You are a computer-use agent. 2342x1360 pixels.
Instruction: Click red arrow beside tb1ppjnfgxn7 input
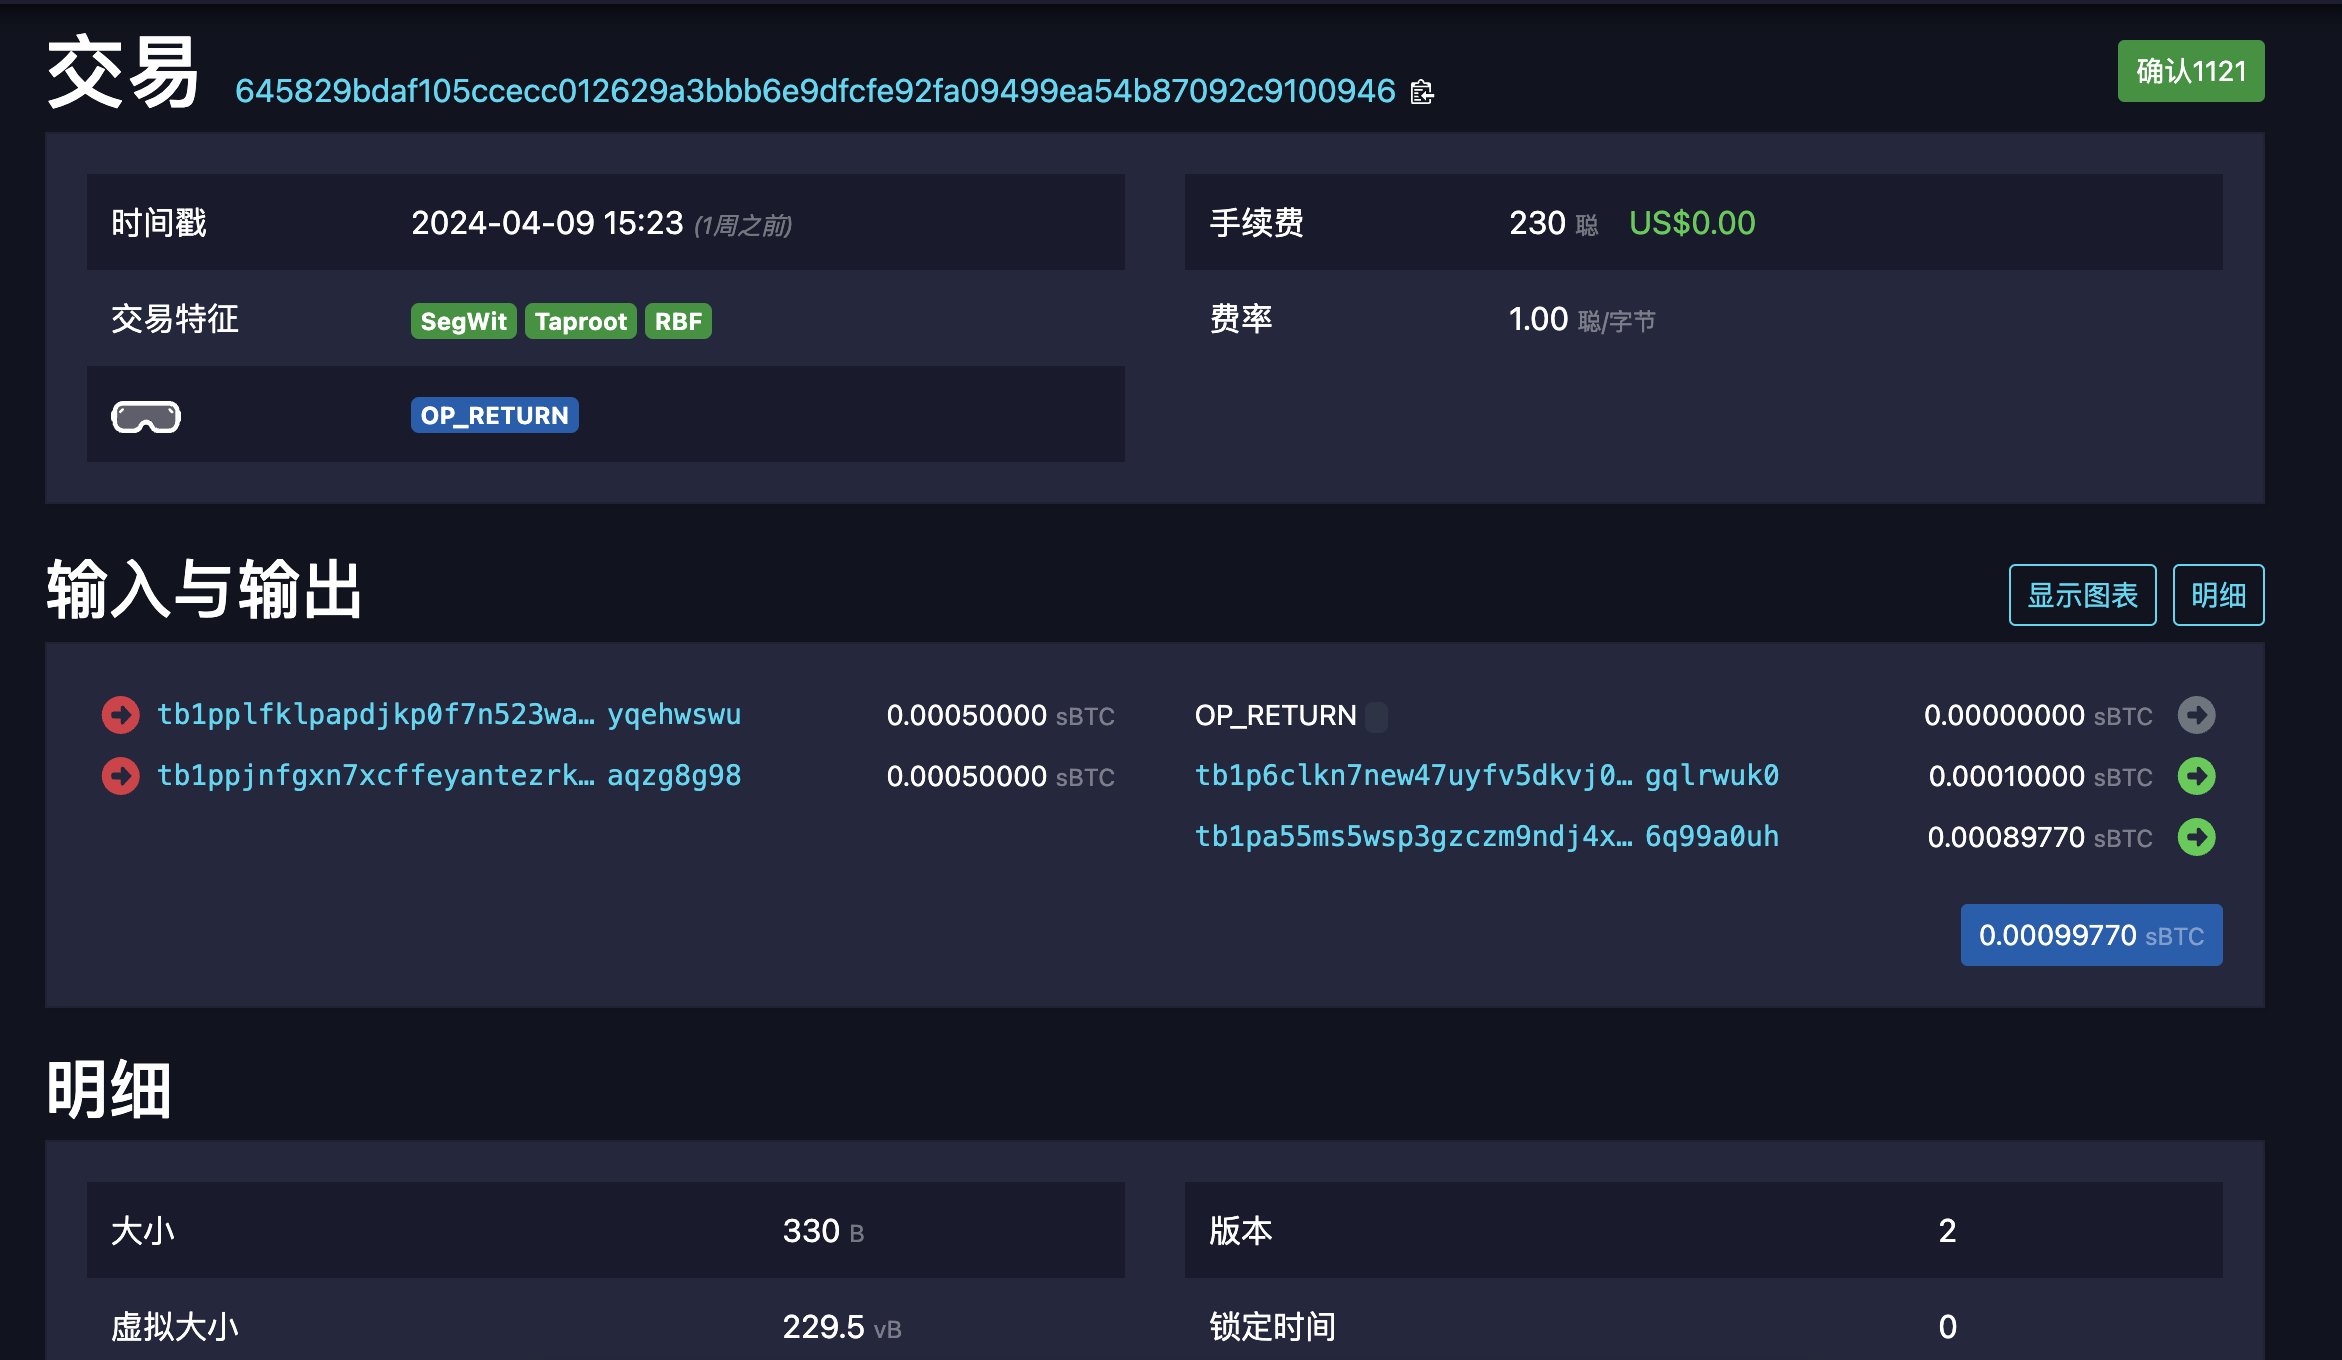(121, 776)
